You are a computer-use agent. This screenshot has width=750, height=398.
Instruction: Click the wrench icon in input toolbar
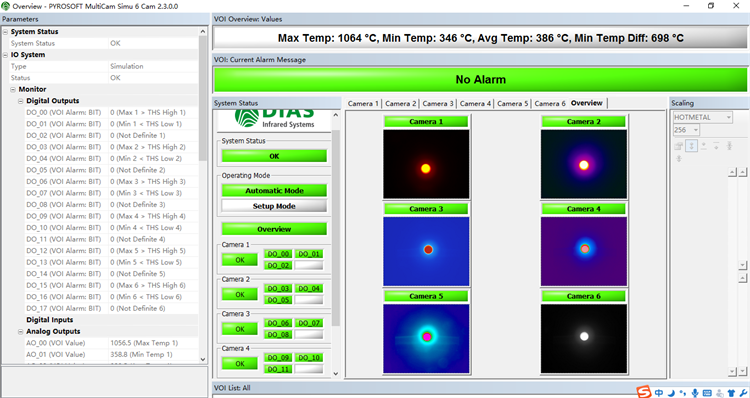(743, 393)
